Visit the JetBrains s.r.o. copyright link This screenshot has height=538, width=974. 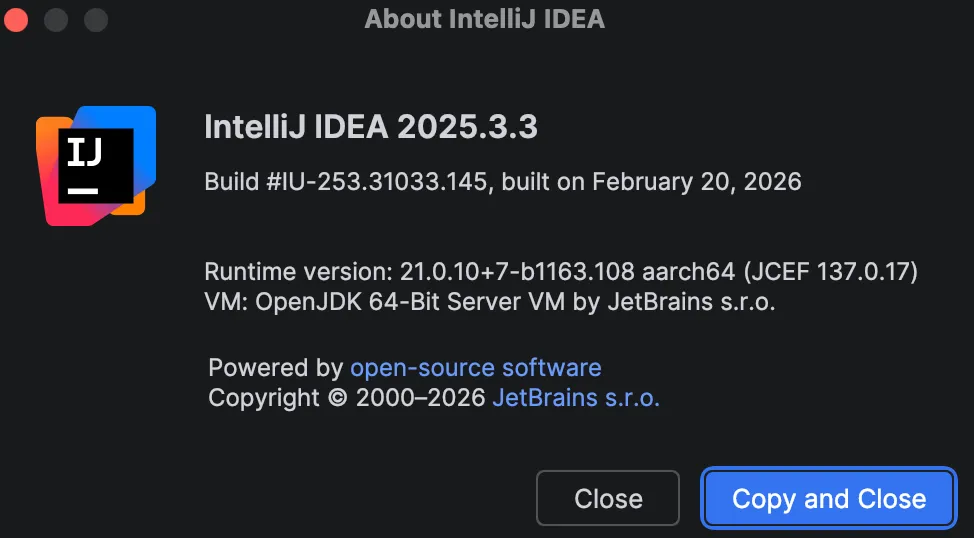click(576, 397)
